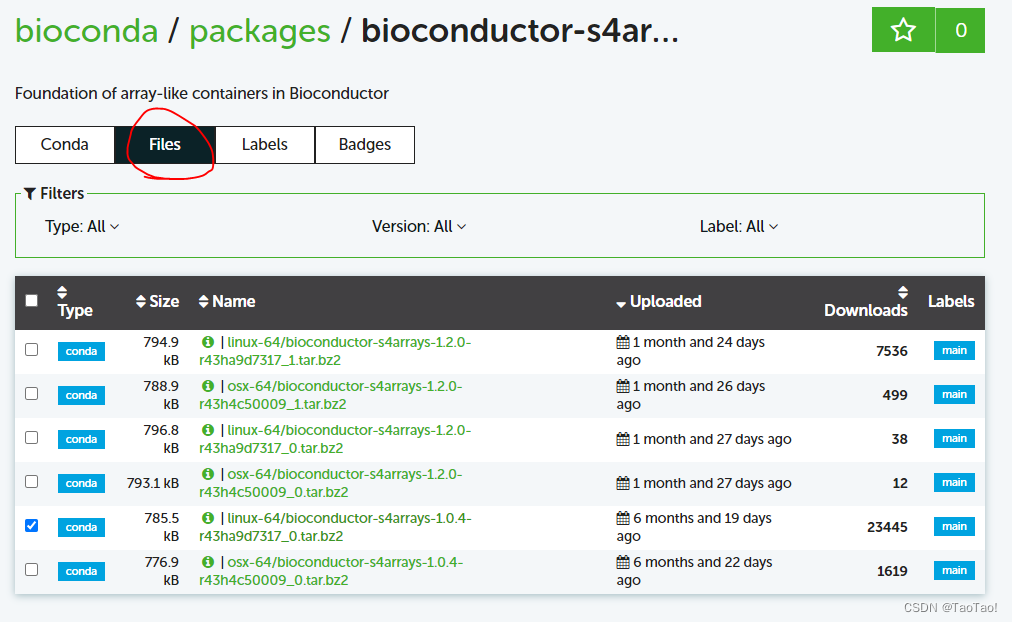Open linux-64 s4arrays-1.2.0 r43ha9d7317_1 file link
This screenshot has height=622, width=1012.
tap(335, 351)
